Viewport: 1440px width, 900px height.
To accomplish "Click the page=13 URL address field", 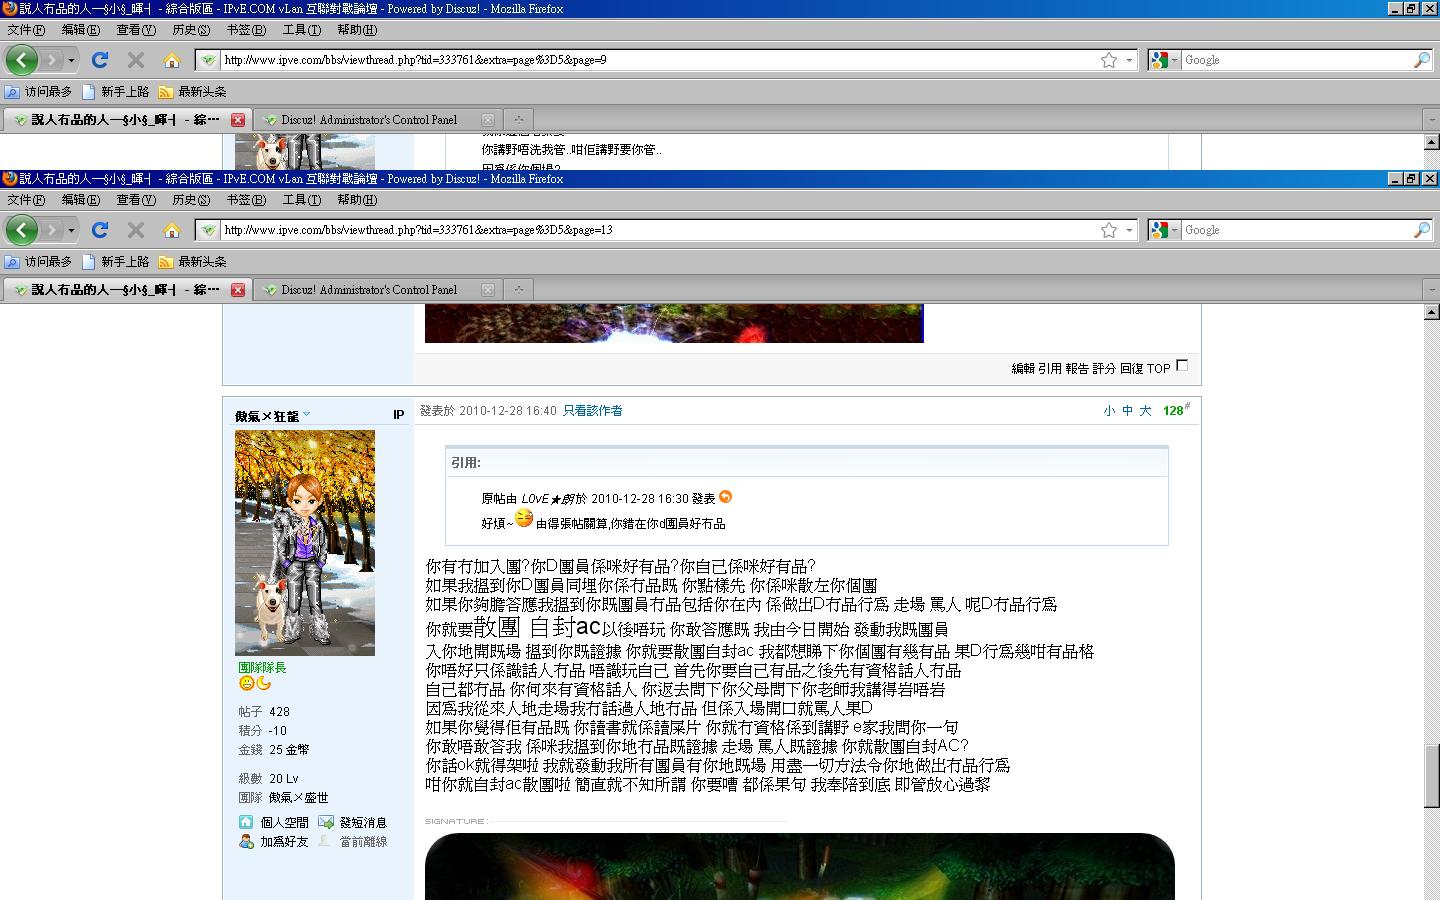I will pyautogui.click(x=650, y=230).
